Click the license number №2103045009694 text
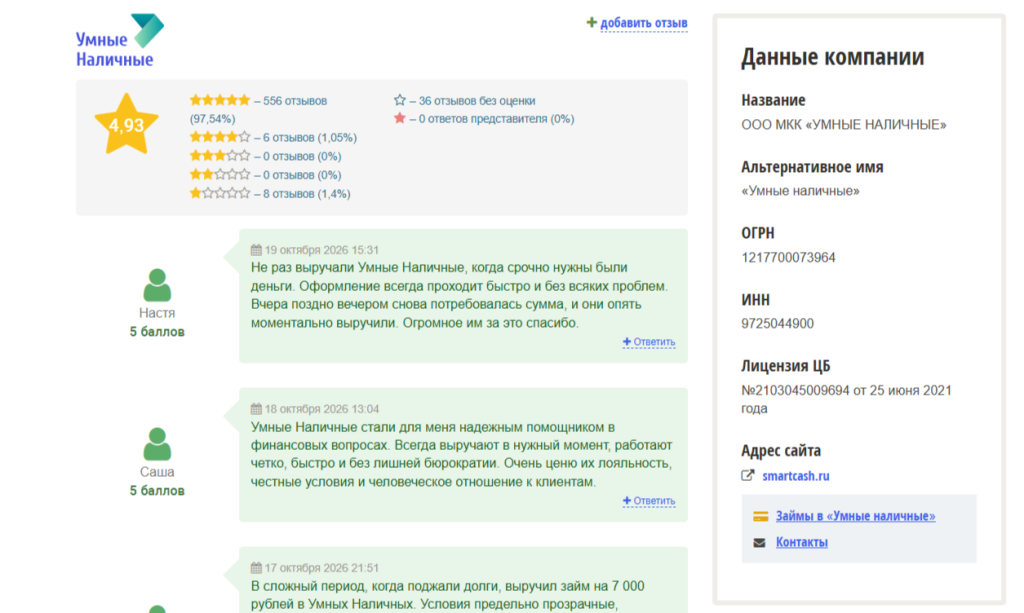Viewport: 1024px width, 613px height. 795,390
